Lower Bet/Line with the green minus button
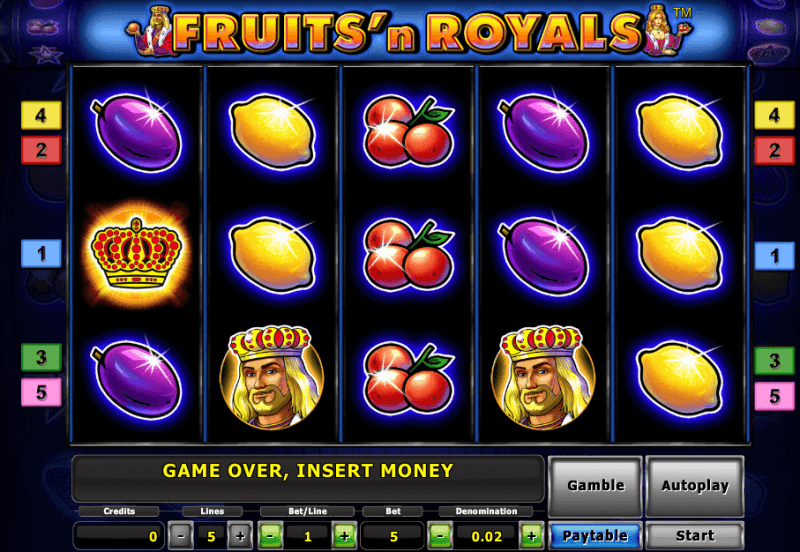Screen dimensions: 800x552 pos(270,536)
